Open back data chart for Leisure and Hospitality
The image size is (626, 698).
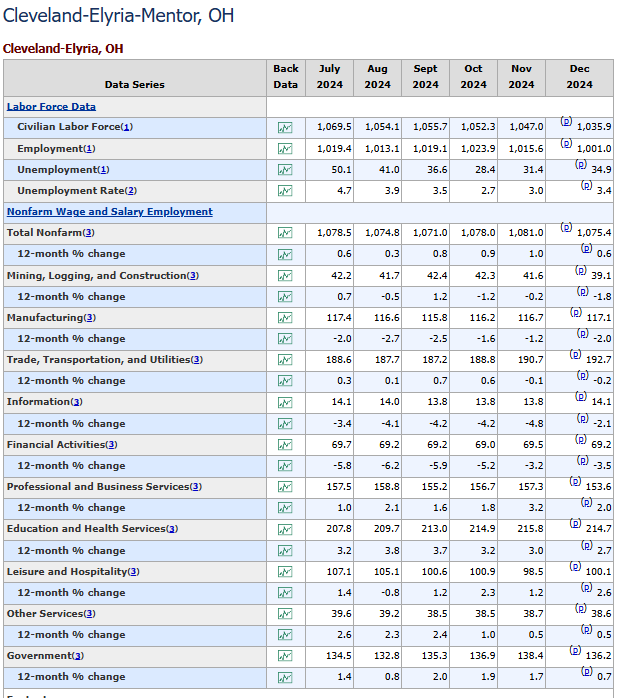285,572
